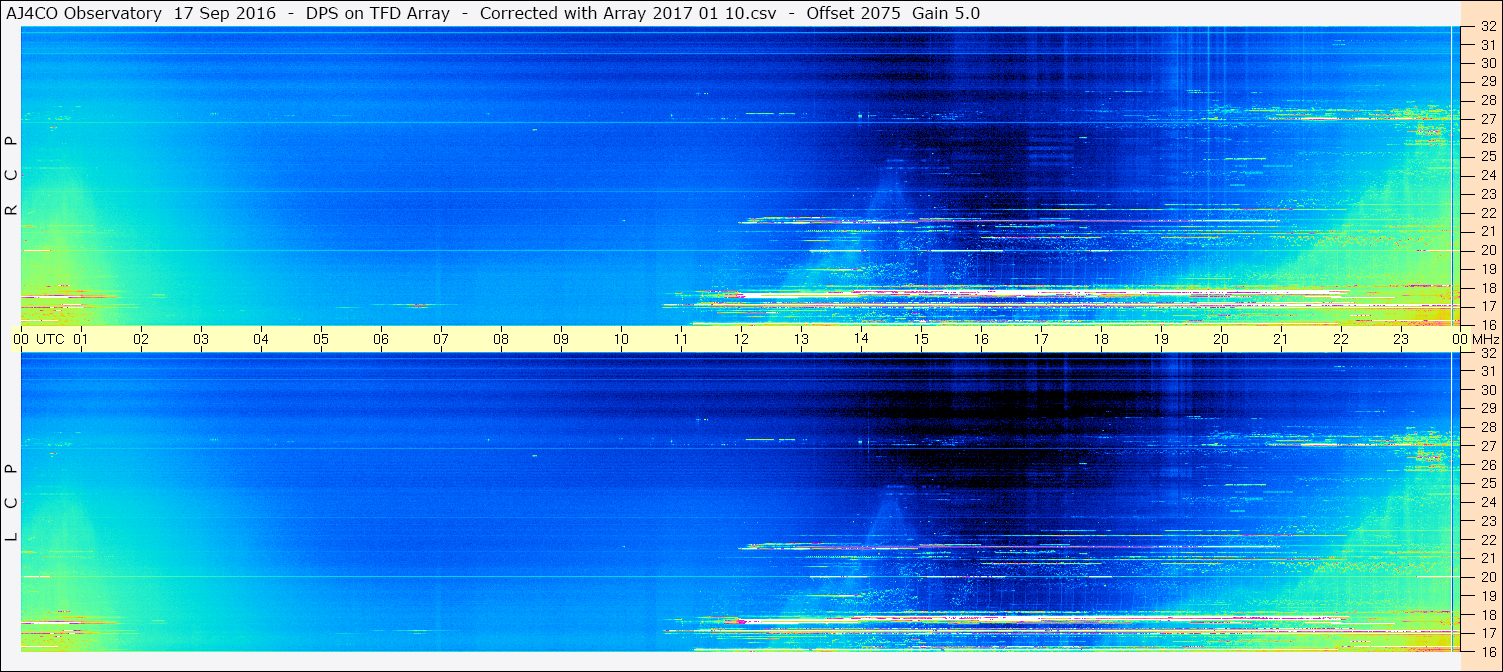Click the 28 MHz tick on the lower frequency scale
Viewport: 1503px width, 672px height.
pyautogui.click(x=1488, y=428)
